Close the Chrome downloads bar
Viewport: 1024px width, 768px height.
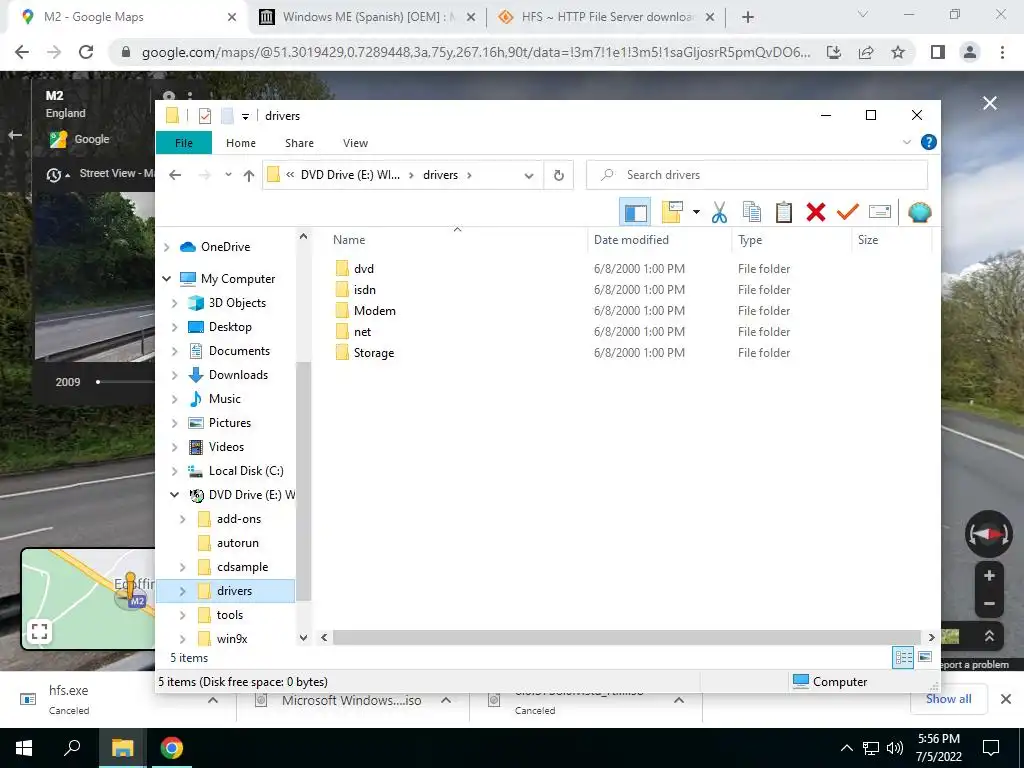tap(1006, 699)
